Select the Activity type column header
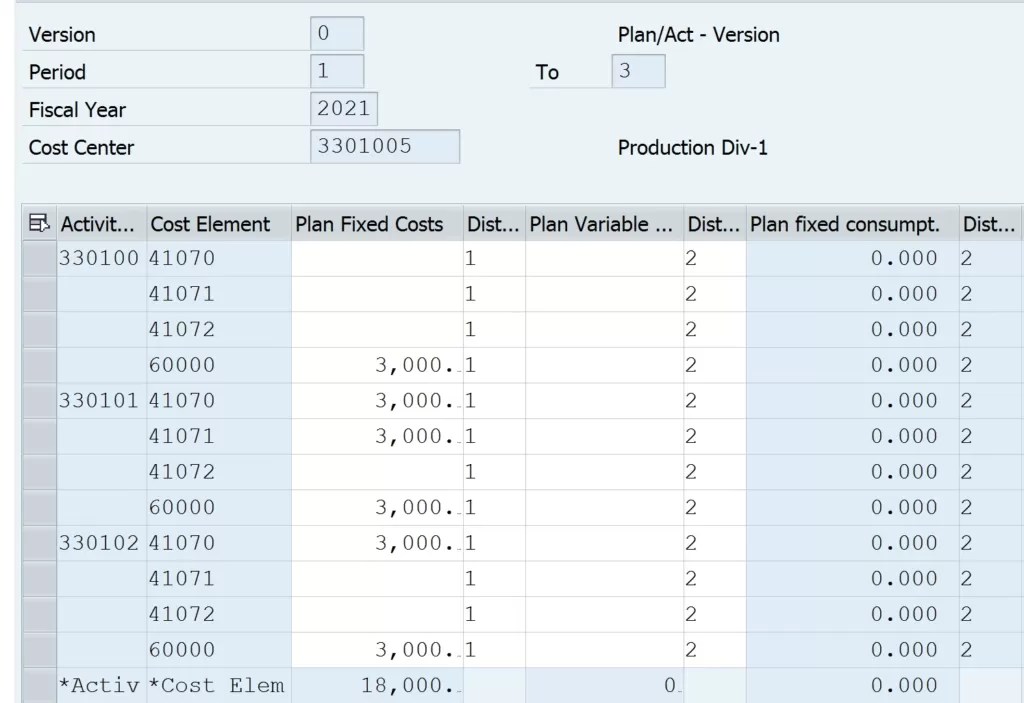This screenshot has height=703, width=1024. 102,224
